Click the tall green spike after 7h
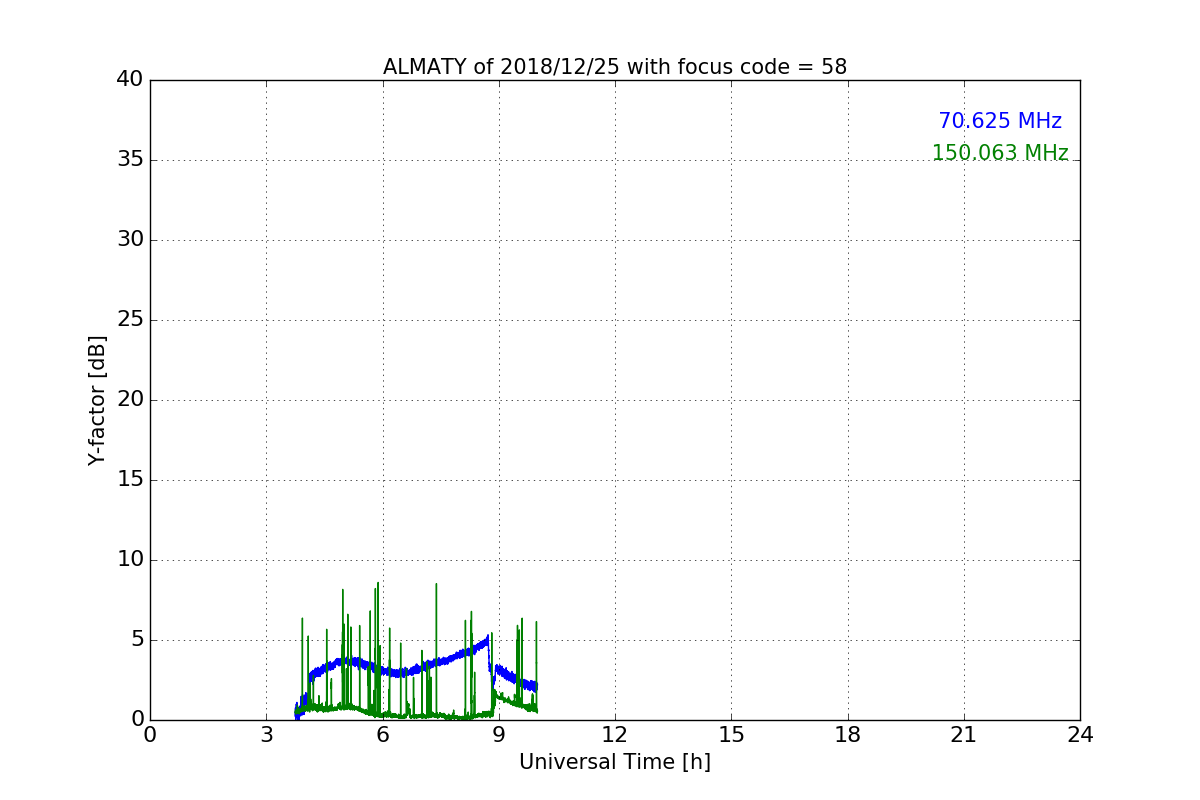The image size is (1200, 800). (436, 650)
